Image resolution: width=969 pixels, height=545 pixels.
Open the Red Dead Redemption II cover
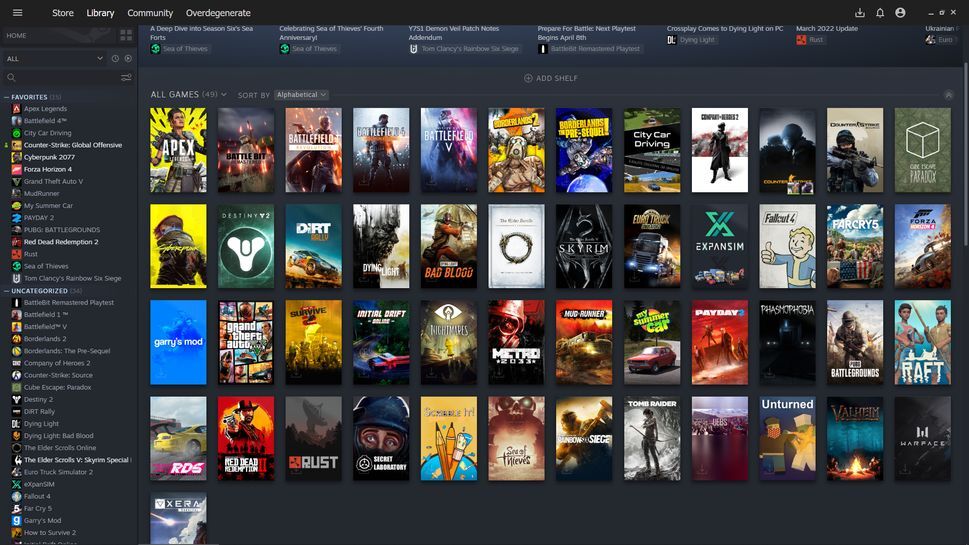246,438
